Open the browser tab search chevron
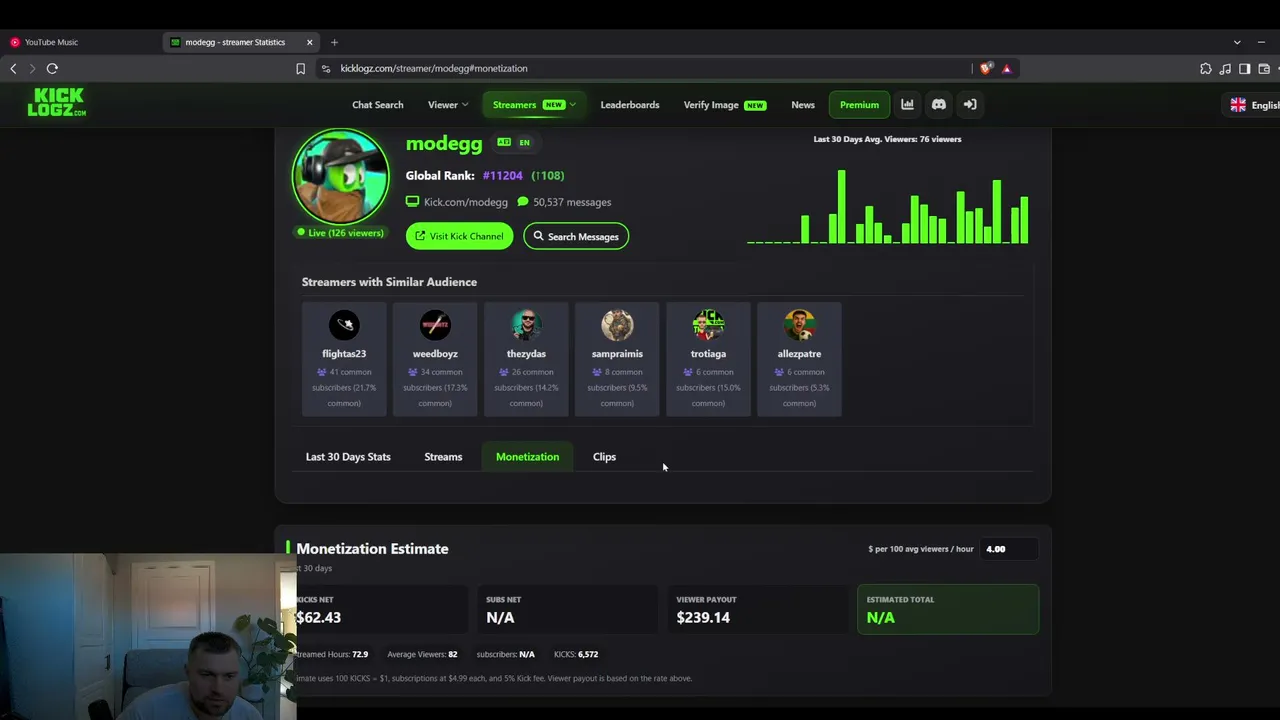 coord(1237,42)
